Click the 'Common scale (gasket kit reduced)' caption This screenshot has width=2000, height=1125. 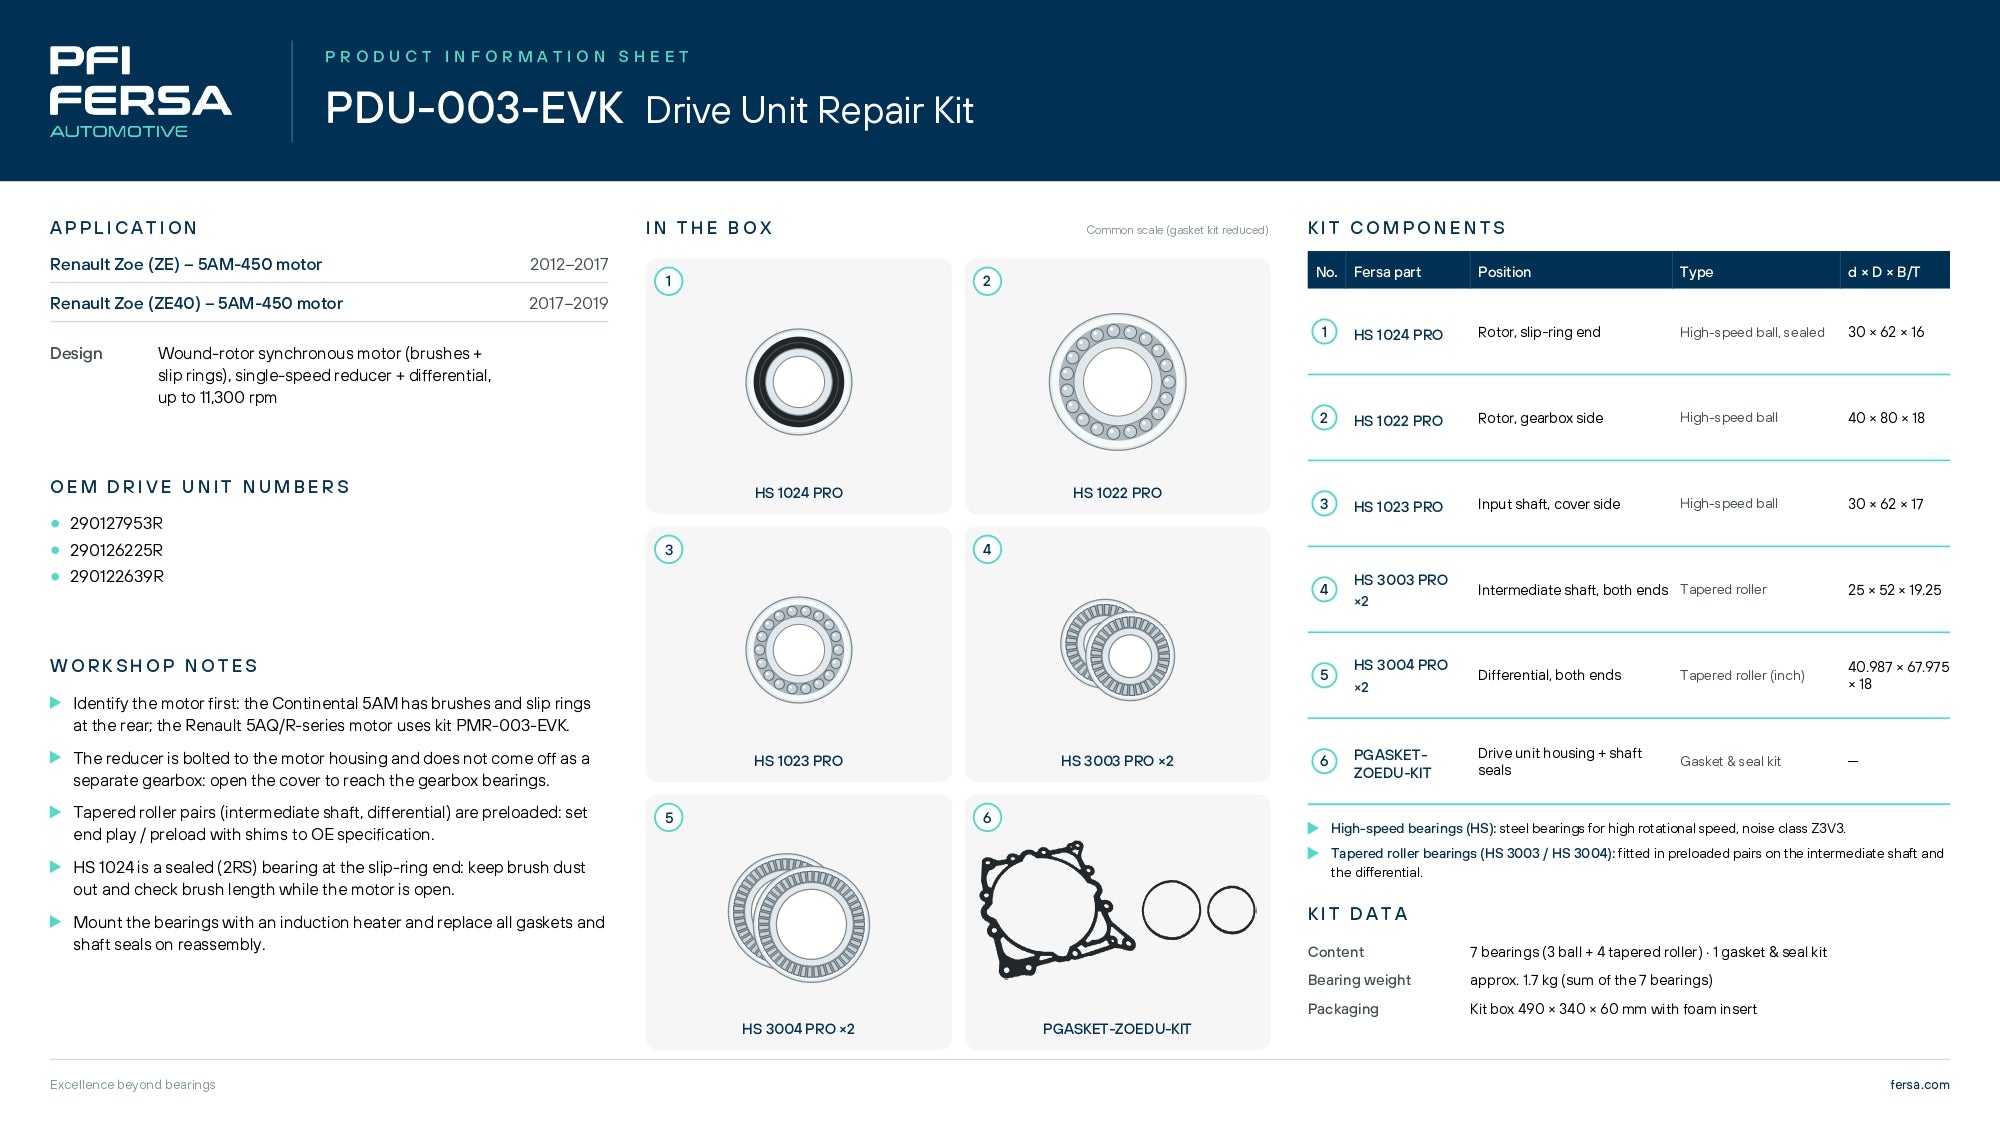pos(1177,230)
